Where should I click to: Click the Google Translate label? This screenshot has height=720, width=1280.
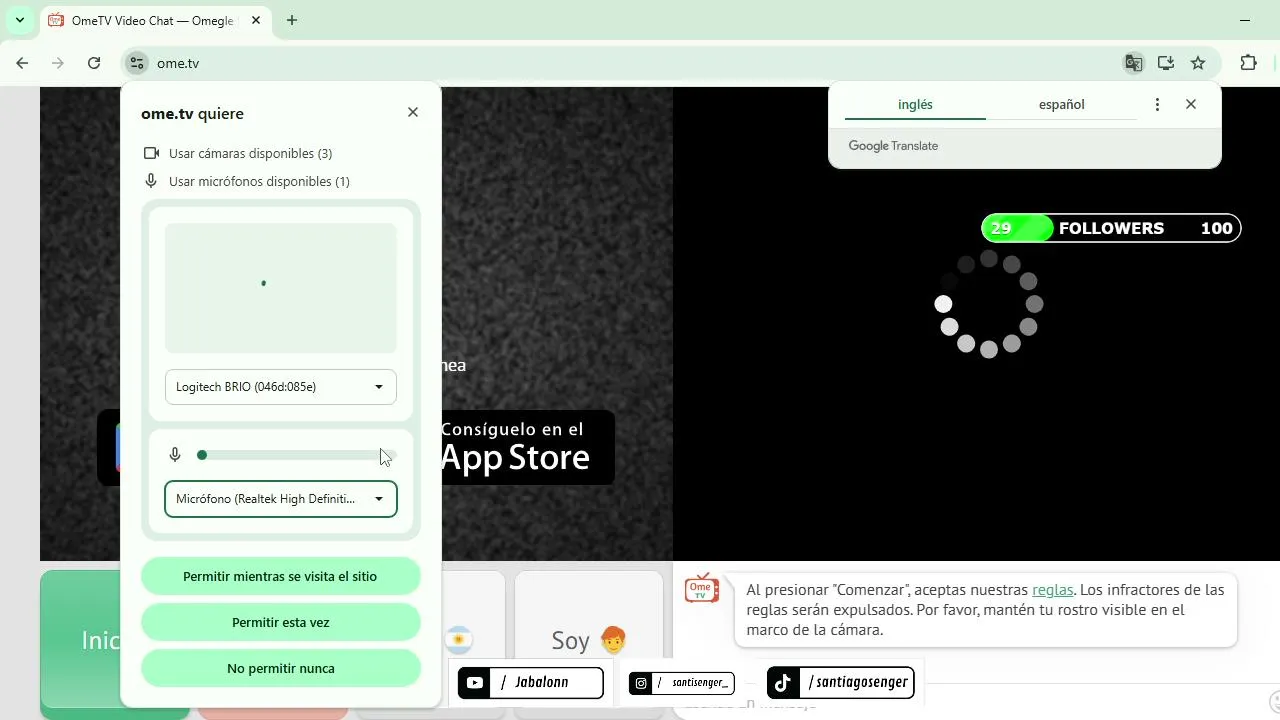coord(893,146)
